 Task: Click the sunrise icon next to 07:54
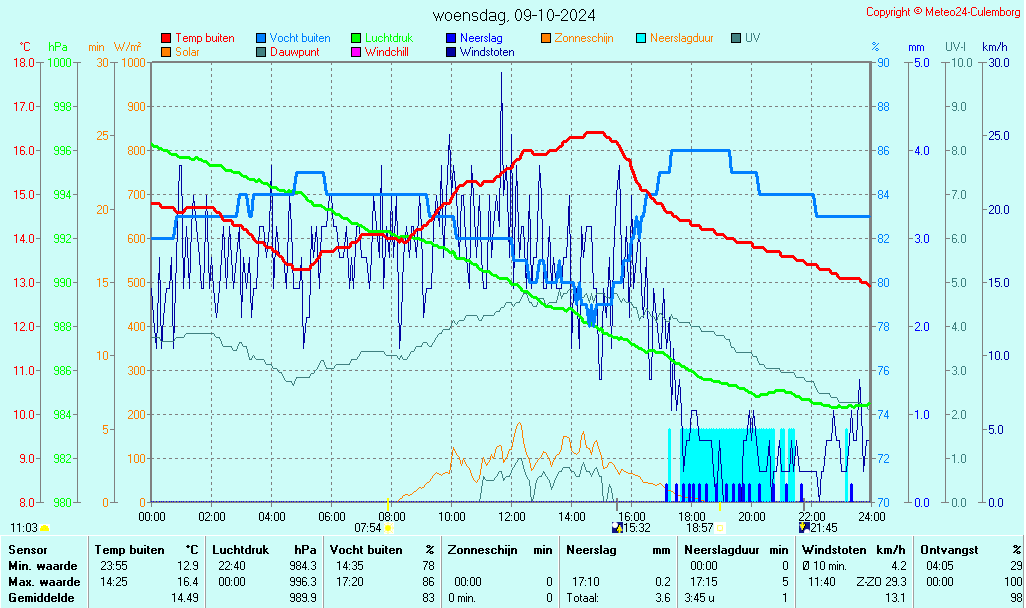pos(388,528)
